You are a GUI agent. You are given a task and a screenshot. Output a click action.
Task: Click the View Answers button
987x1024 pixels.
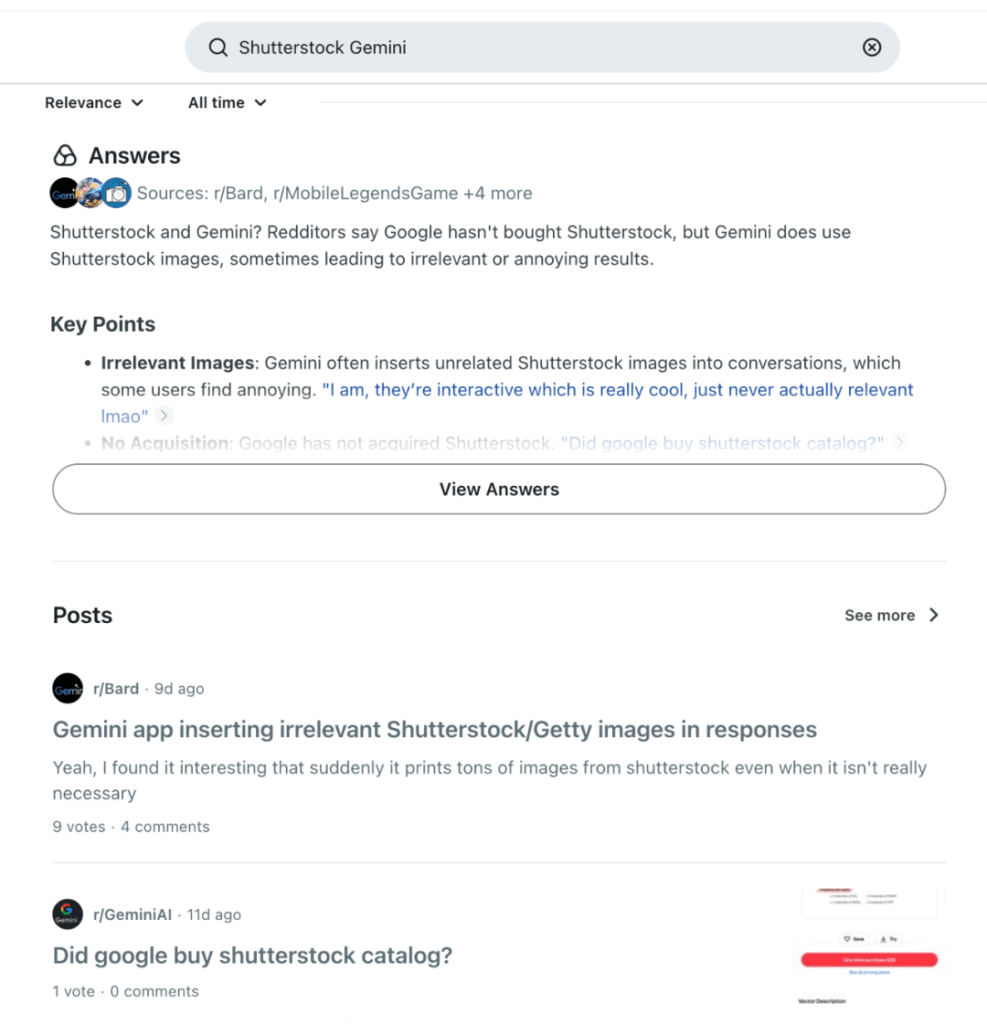coord(499,489)
